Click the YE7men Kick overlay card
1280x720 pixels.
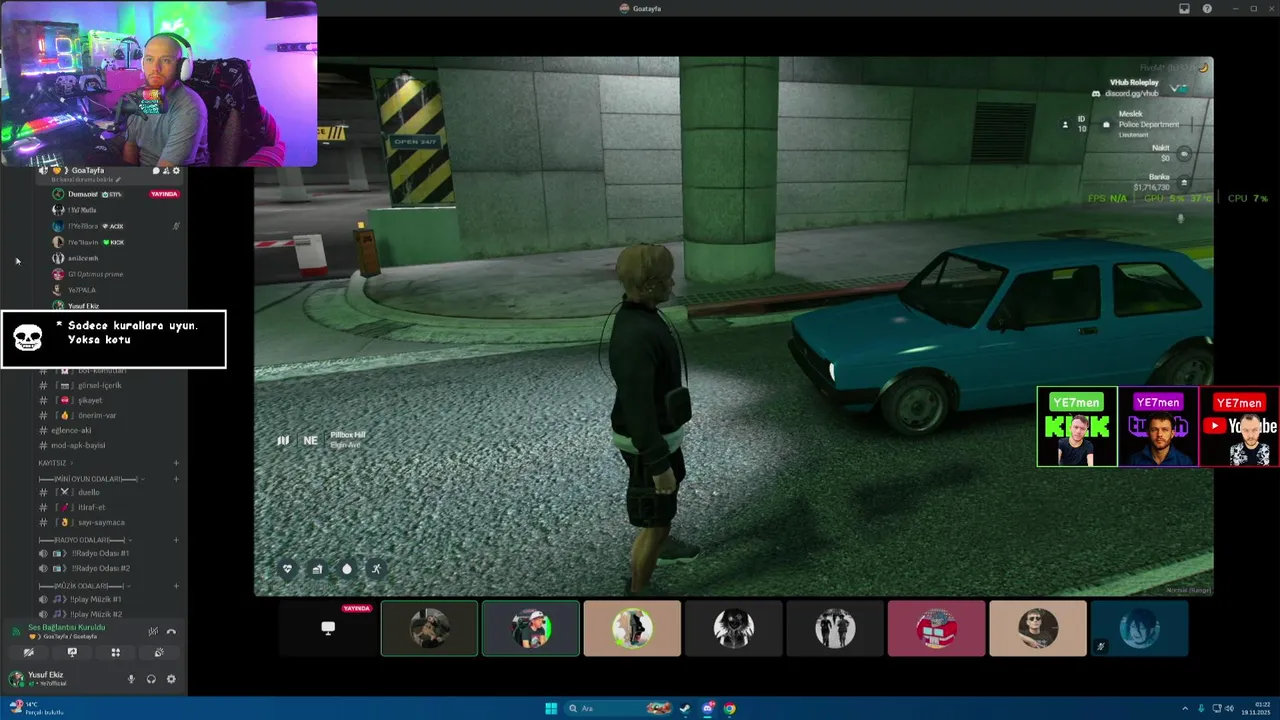1077,427
